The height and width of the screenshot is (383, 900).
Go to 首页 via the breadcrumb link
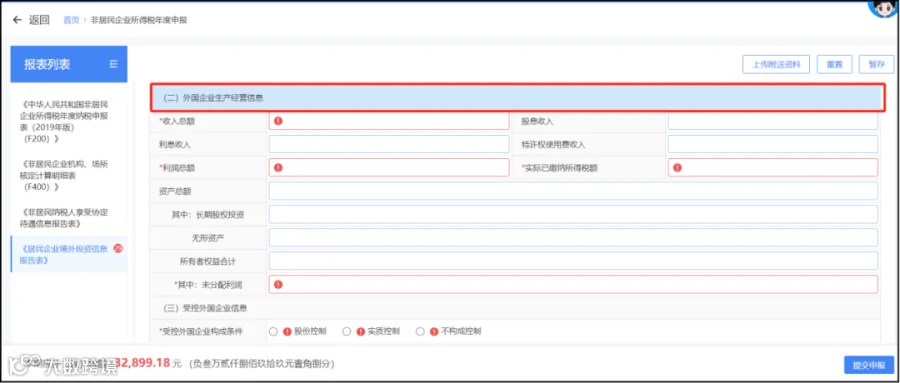coord(71,20)
